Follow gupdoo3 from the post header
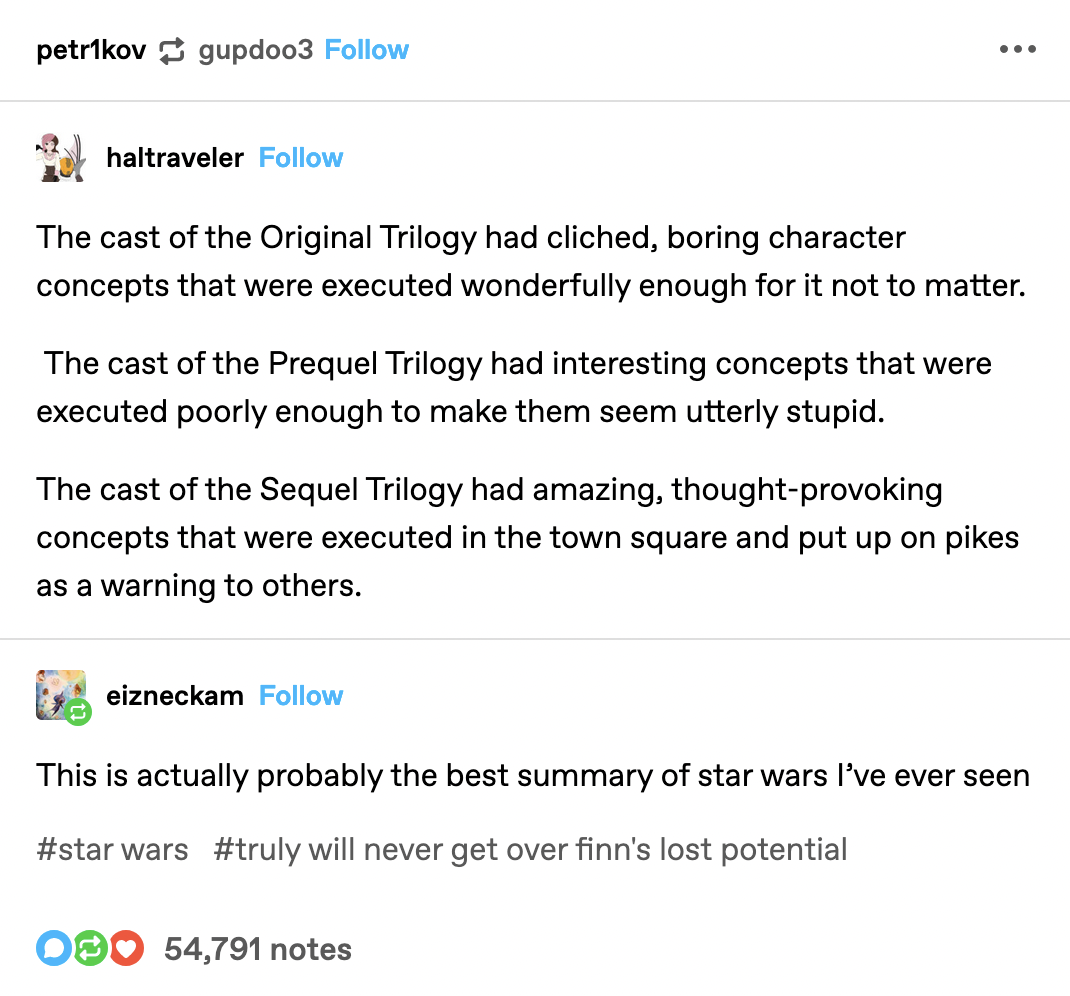This screenshot has width=1070, height=996. pyautogui.click(x=367, y=50)
